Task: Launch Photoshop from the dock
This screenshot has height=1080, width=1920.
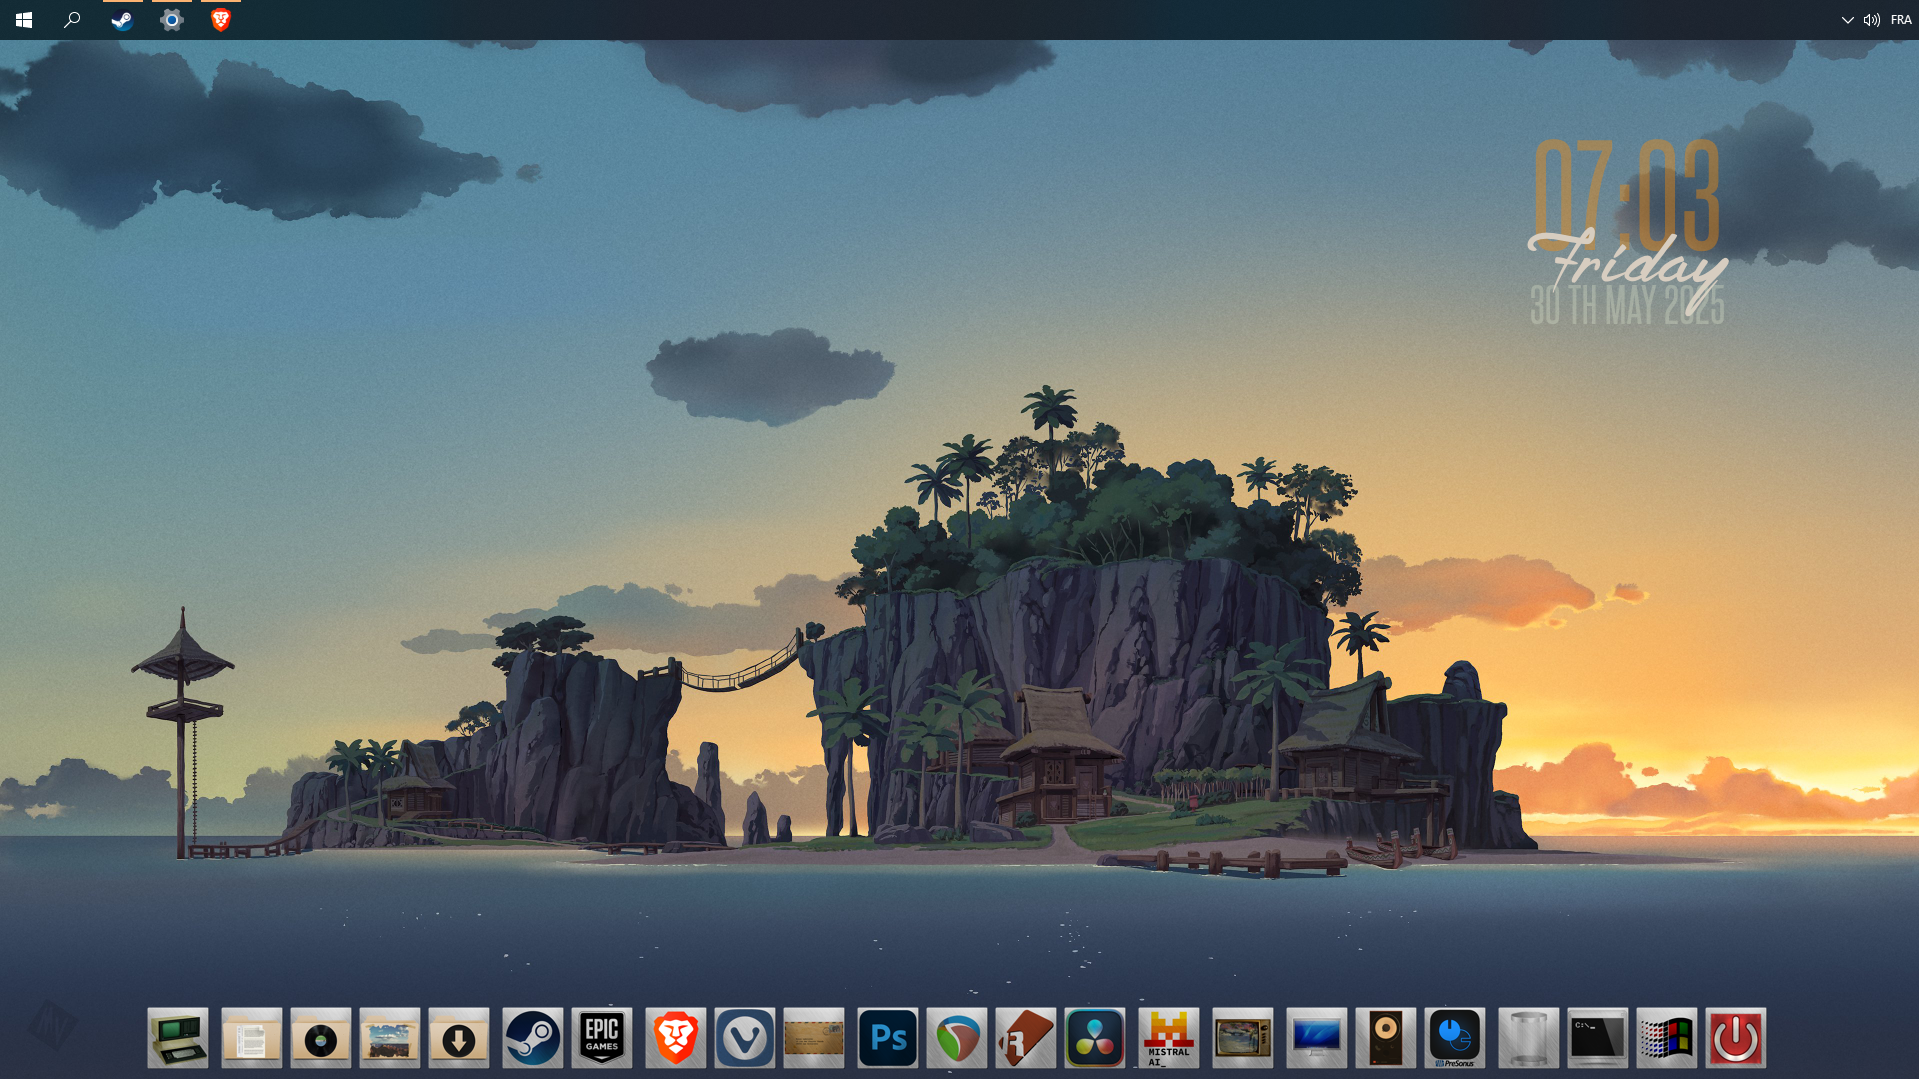Action: [888, 1038]
